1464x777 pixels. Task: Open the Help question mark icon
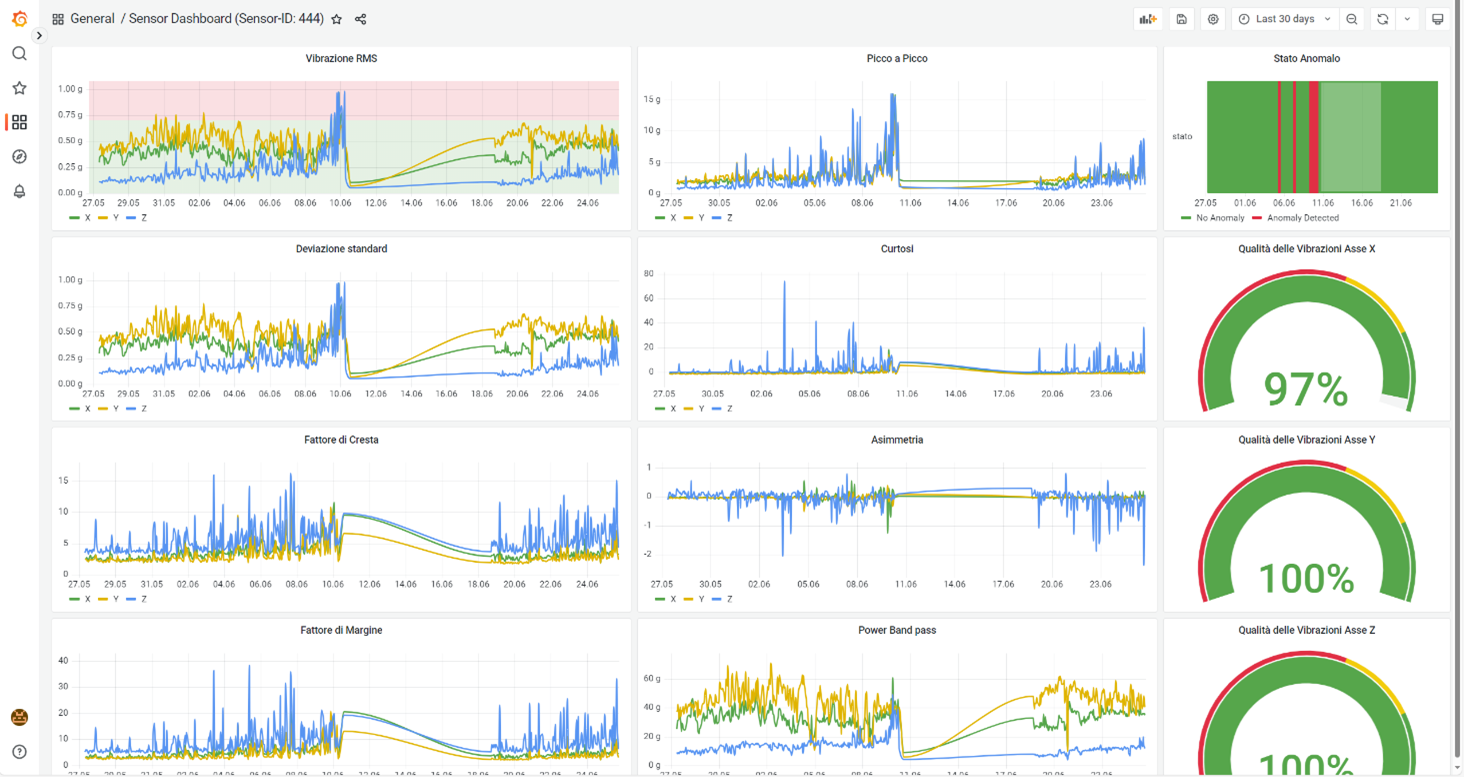tap(19, 752)
